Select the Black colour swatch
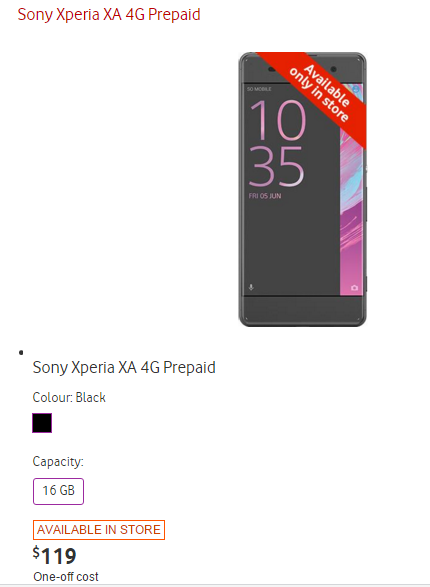The width and height of the screenshot is (430, 587). point(42,423)
